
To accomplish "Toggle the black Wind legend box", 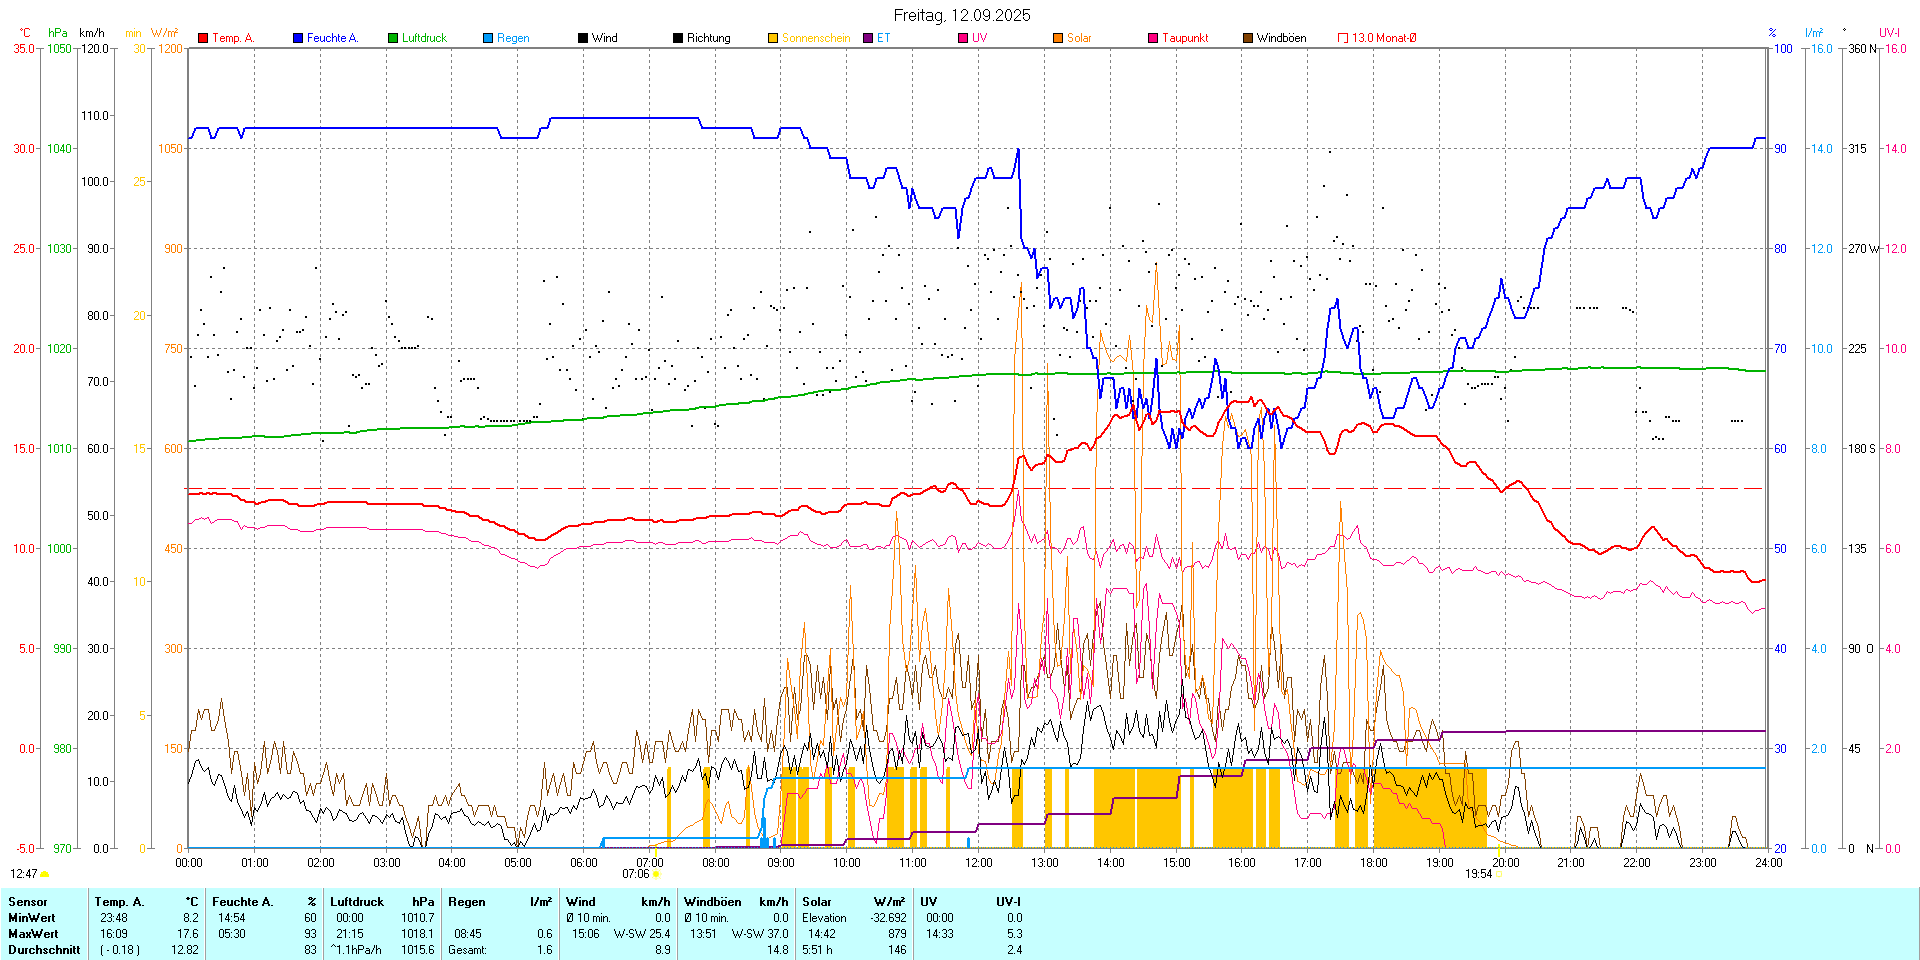I will click(x=583, y=38).
